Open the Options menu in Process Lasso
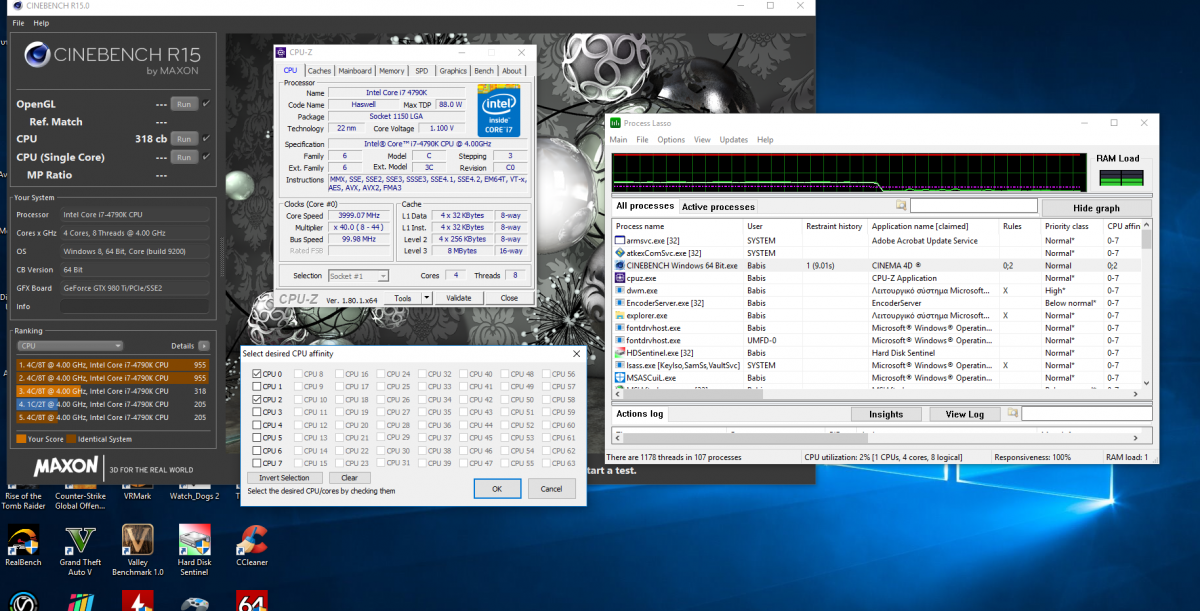The height and width of the screenshot is (611, 1200). [x=671, y=140]
